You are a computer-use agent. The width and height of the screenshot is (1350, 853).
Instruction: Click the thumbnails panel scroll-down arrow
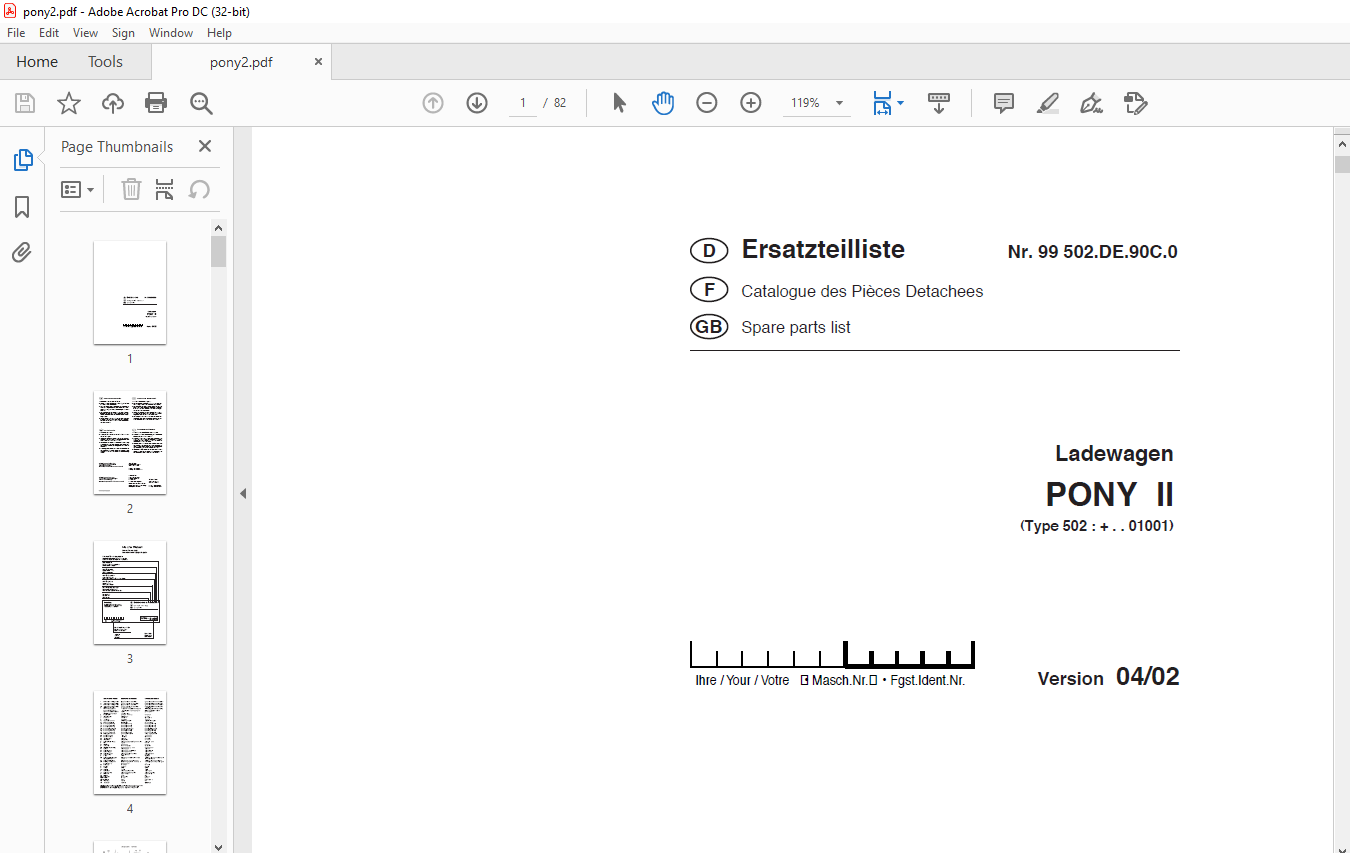click(x=219, y=846)
